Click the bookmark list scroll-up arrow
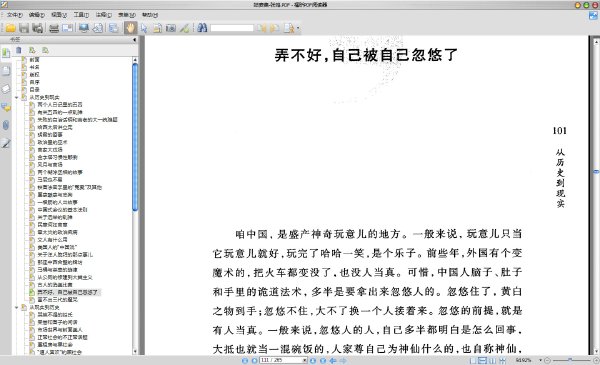 tap(135, 60)
